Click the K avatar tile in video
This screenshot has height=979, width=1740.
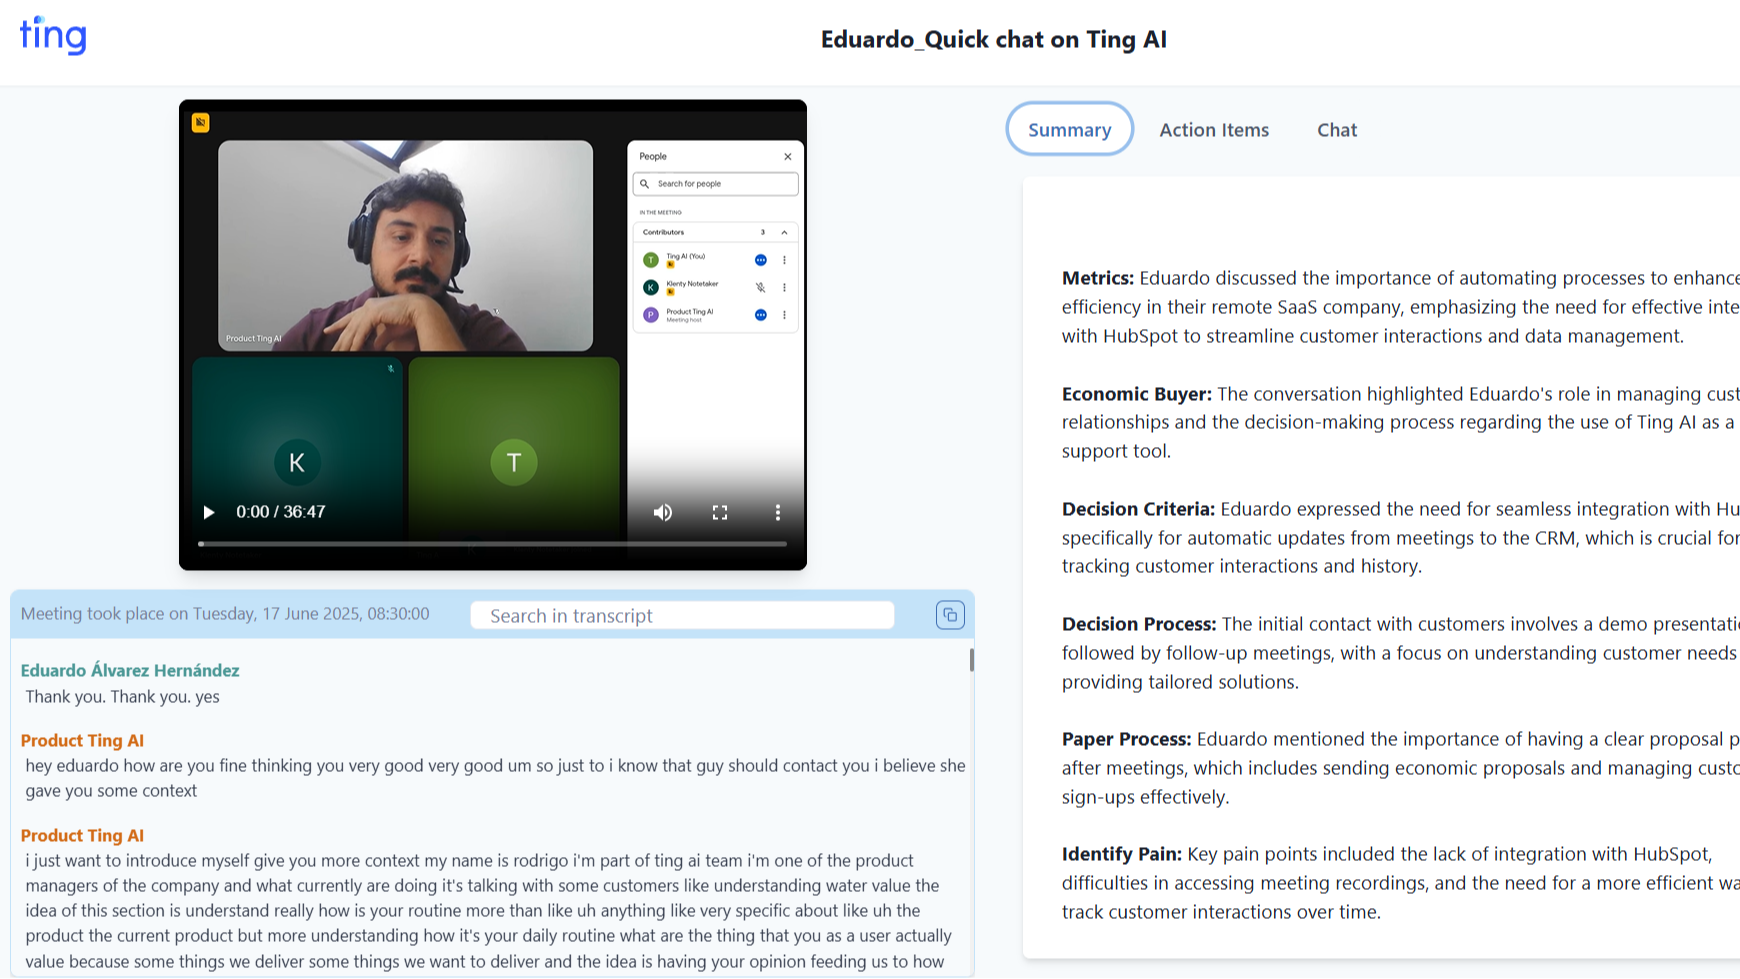297,462
